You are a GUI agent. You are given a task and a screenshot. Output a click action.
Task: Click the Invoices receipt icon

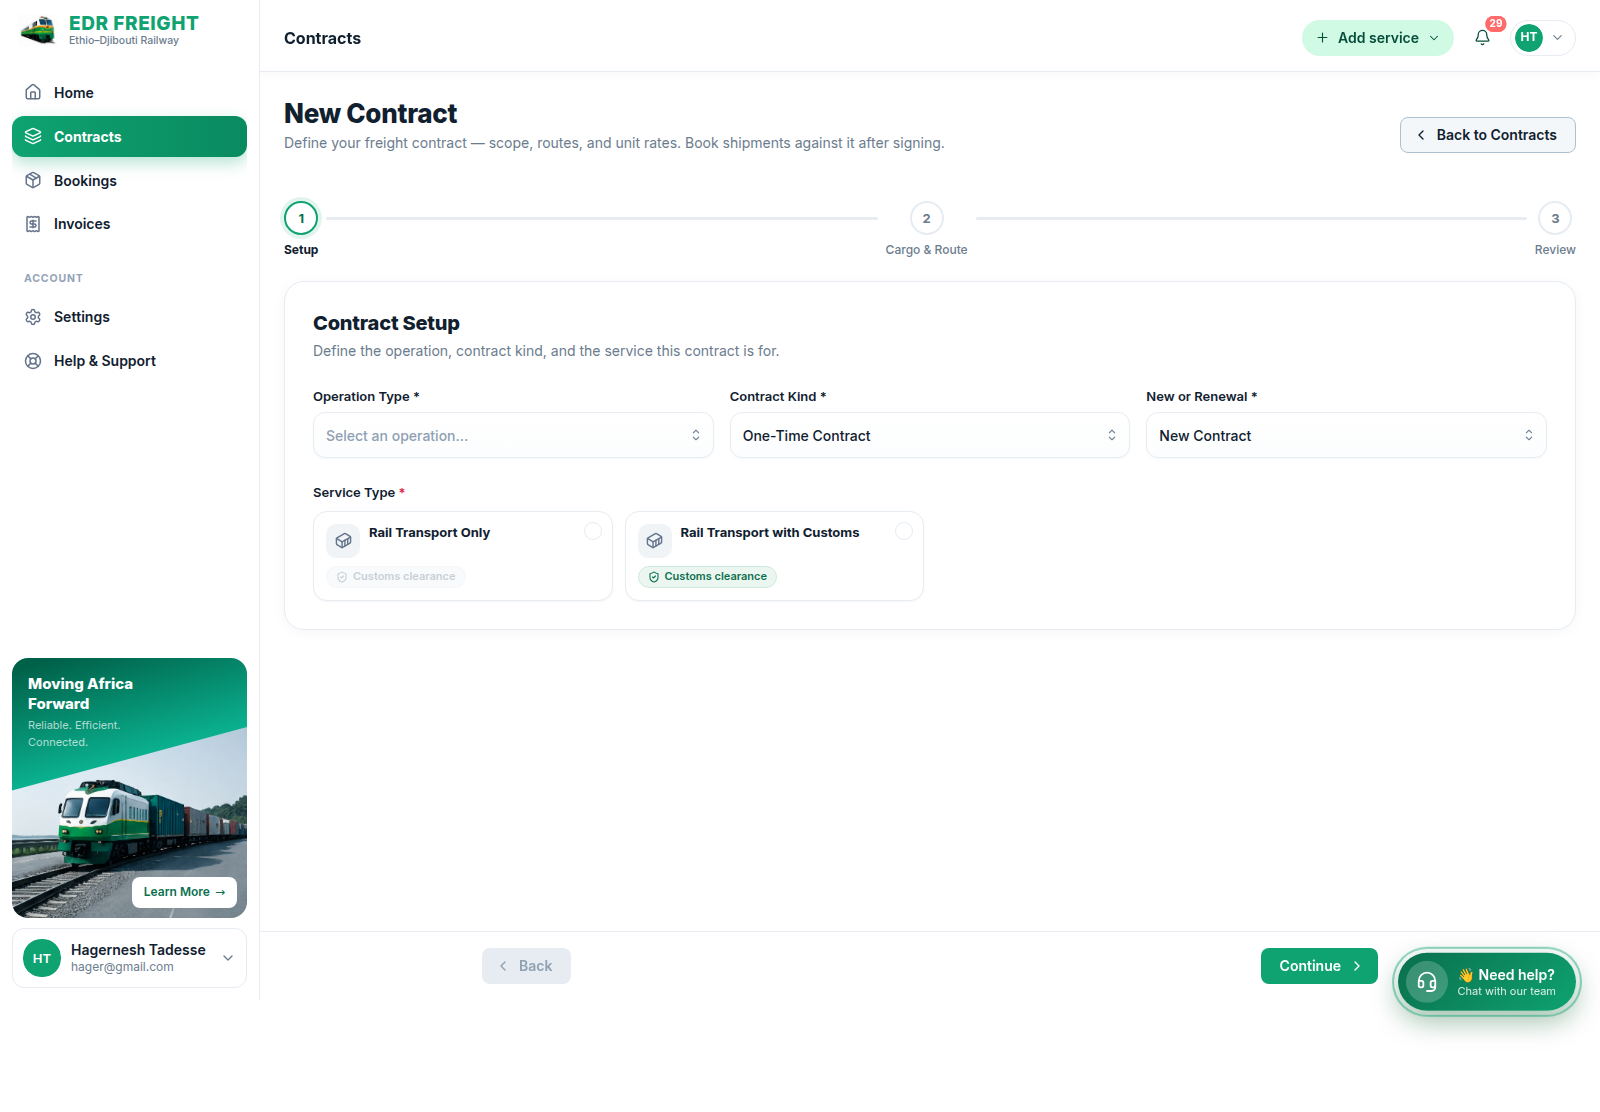[33, 224]
